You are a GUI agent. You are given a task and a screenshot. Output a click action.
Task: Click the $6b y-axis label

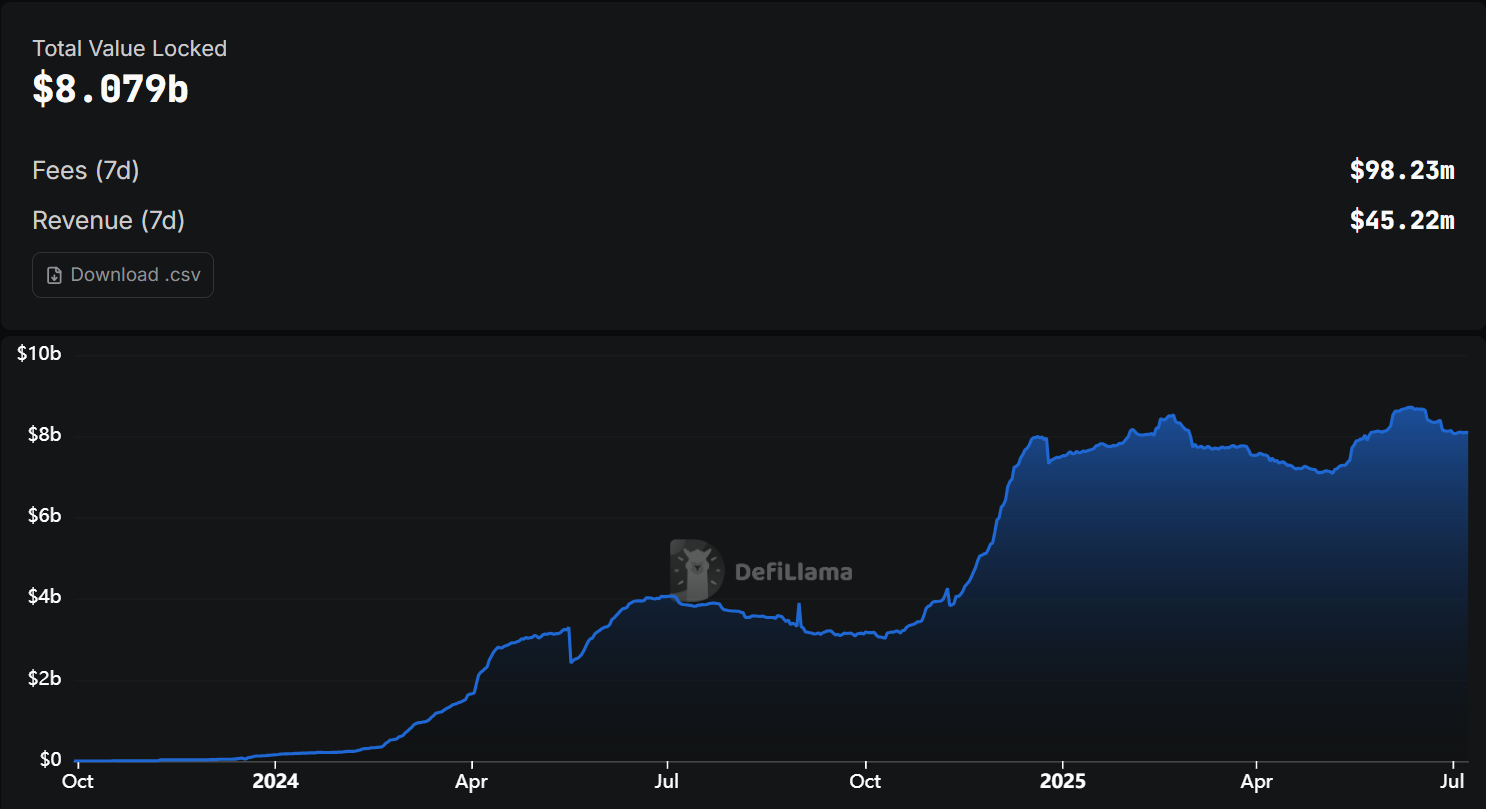point(43,516)
